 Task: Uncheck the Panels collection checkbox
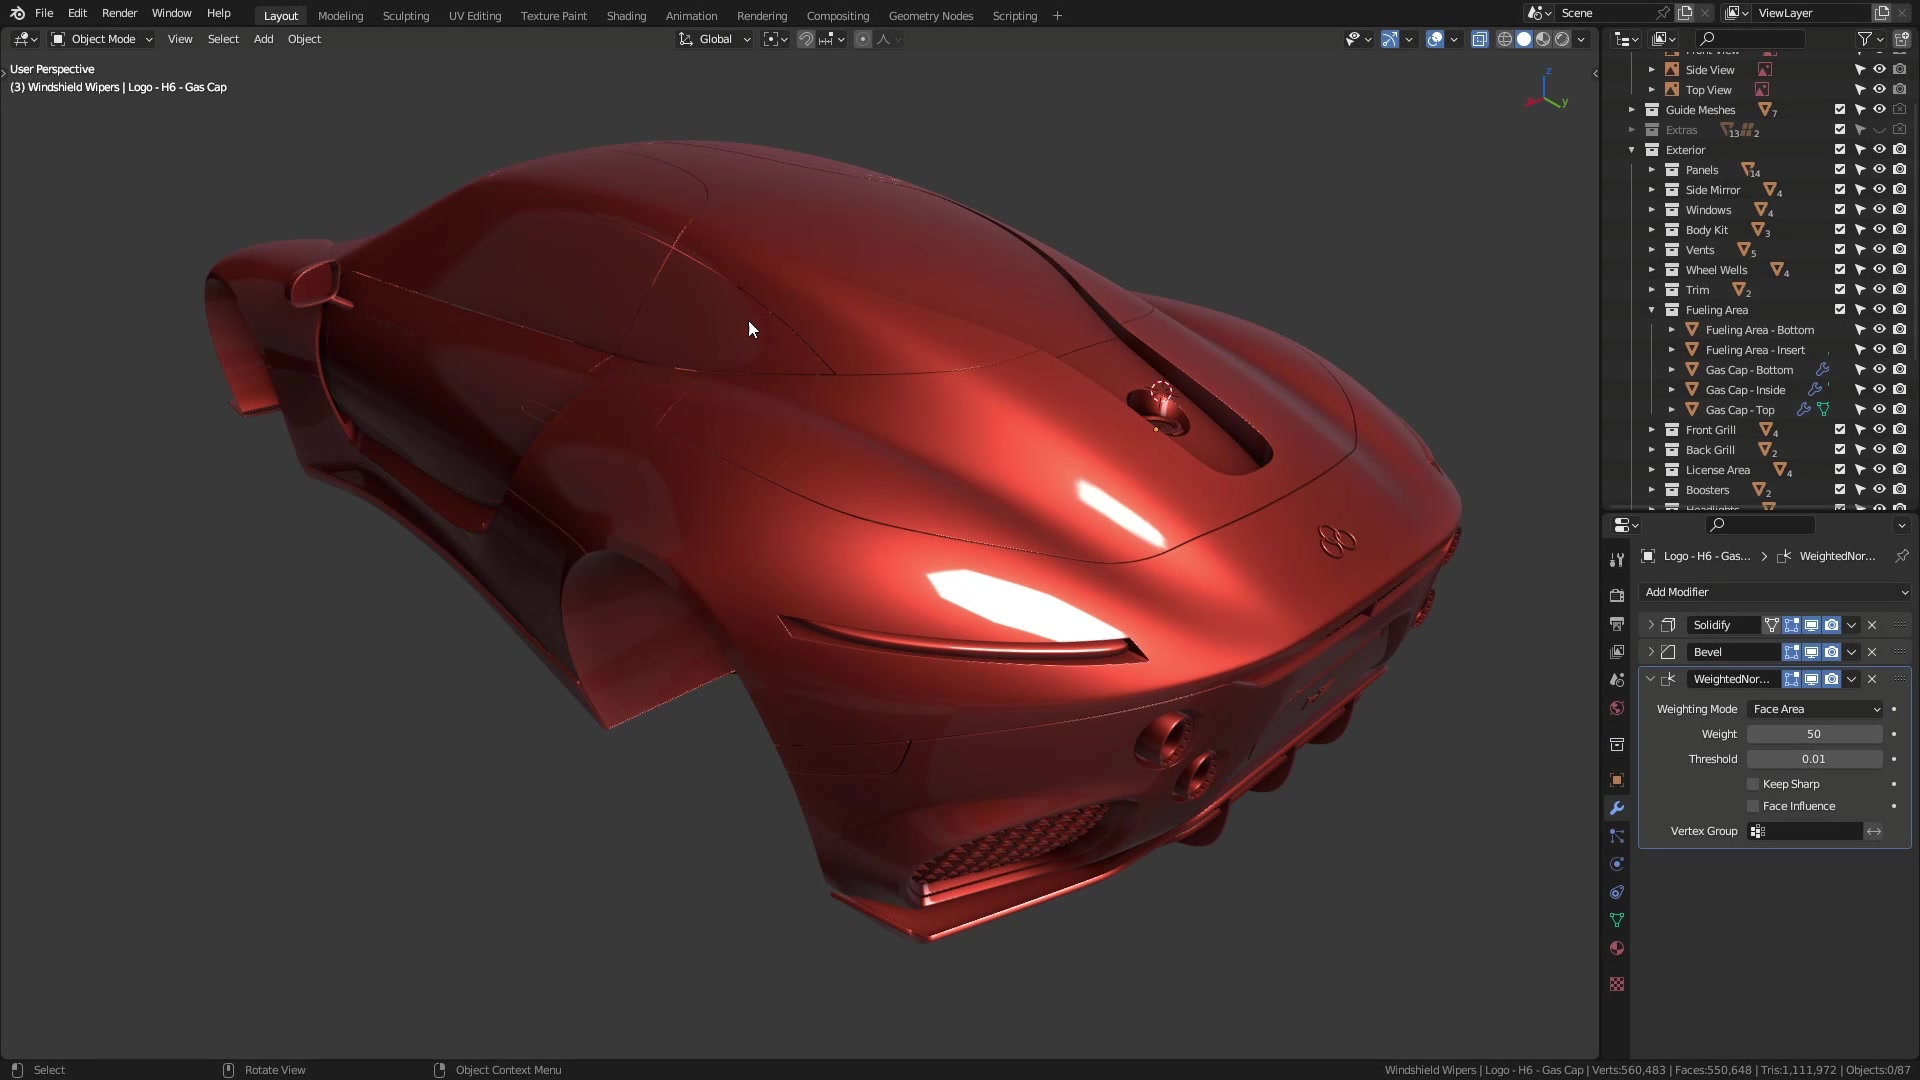(x=1840, y=170)
